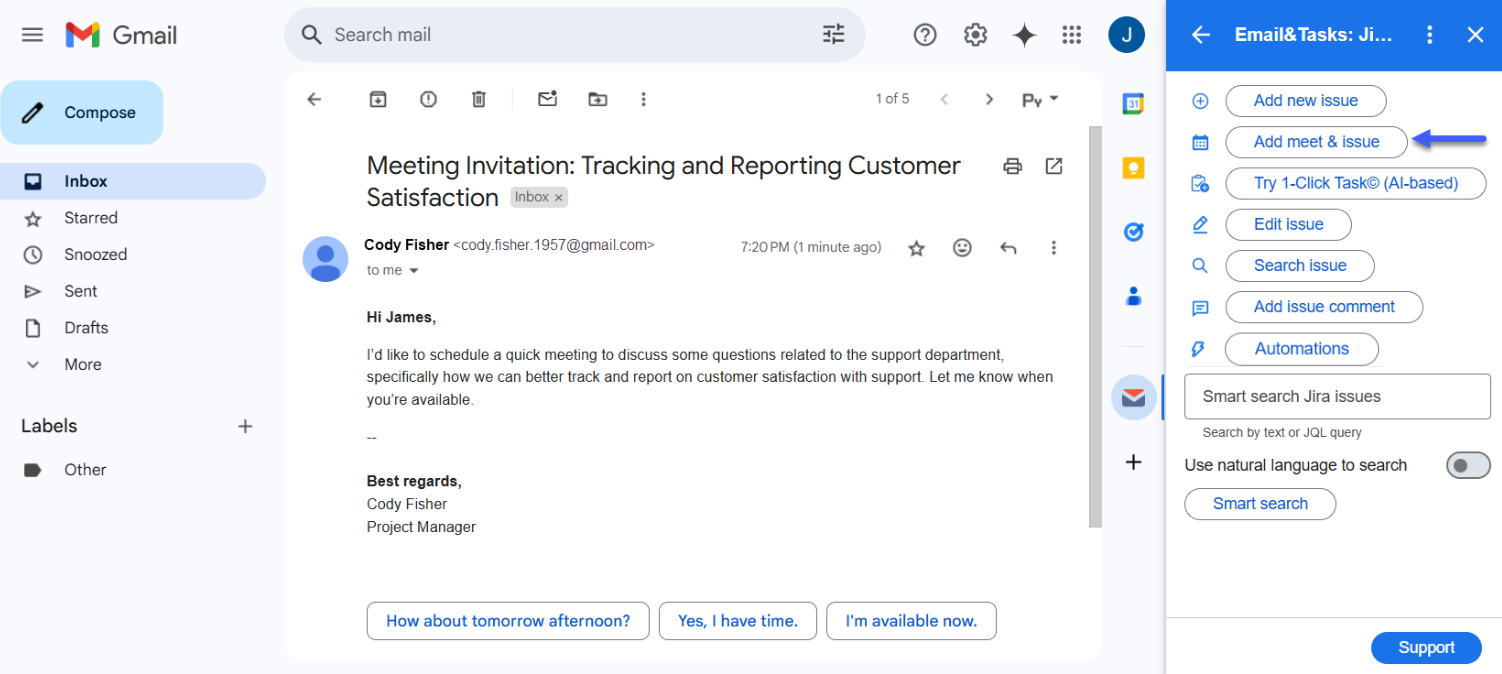Screen dimensions: 1502x674
Task: Go to Drafts folder
Action: coord(86,328)
